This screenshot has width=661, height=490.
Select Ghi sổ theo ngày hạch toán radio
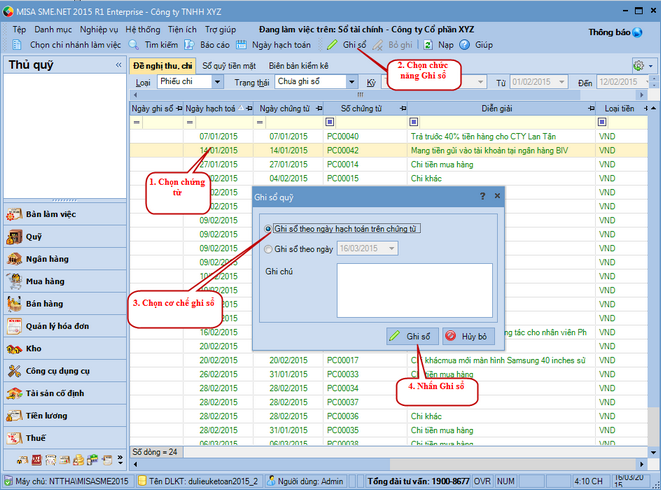[268, 229]
